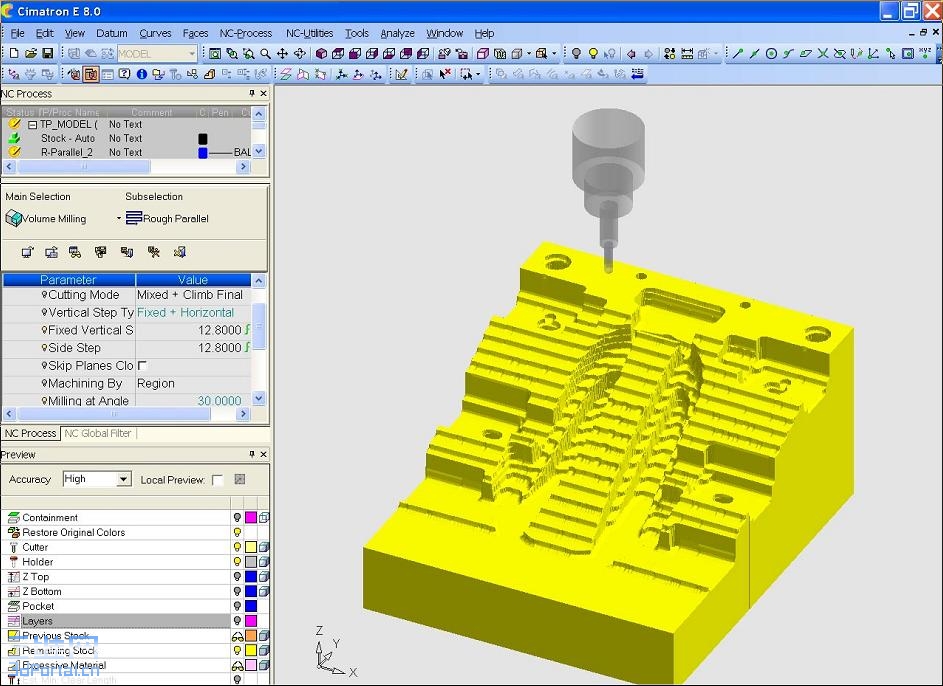
Task: Click the yellow light bulb show icon
Action: coord(593,54)
